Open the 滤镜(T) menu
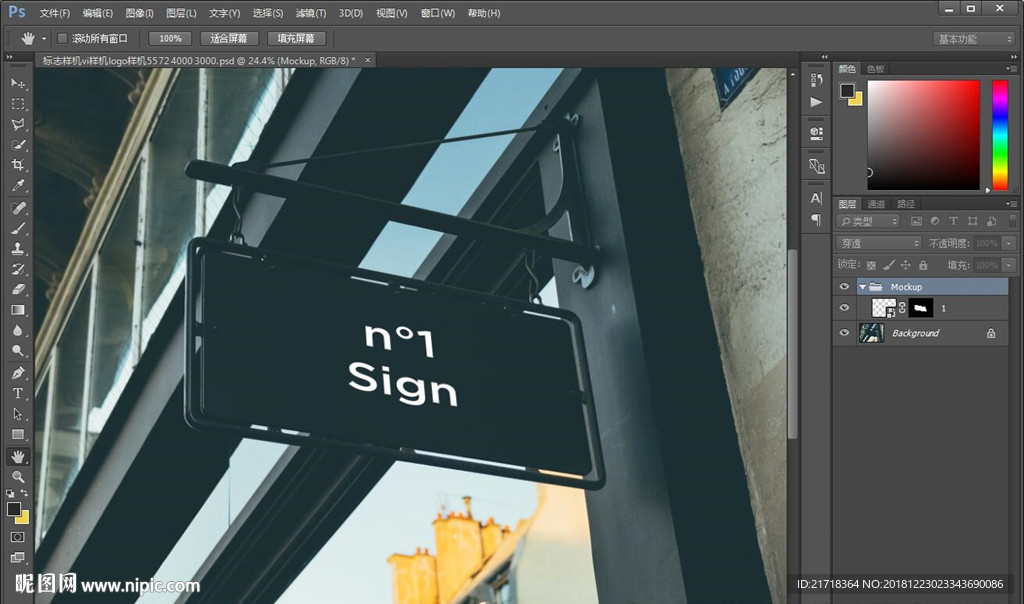 [311, 13]
